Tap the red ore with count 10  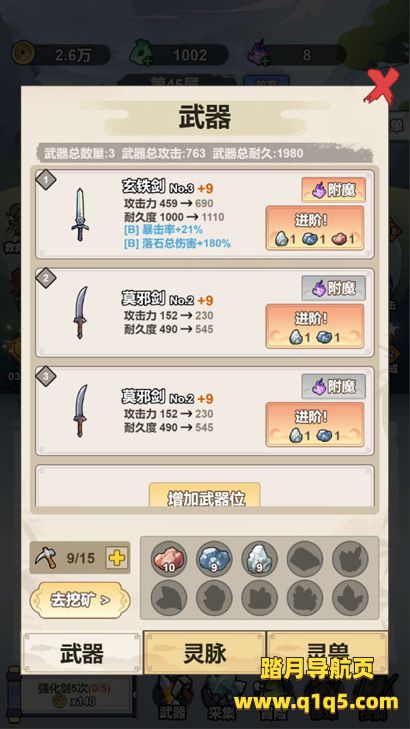(x=169, y=558)
